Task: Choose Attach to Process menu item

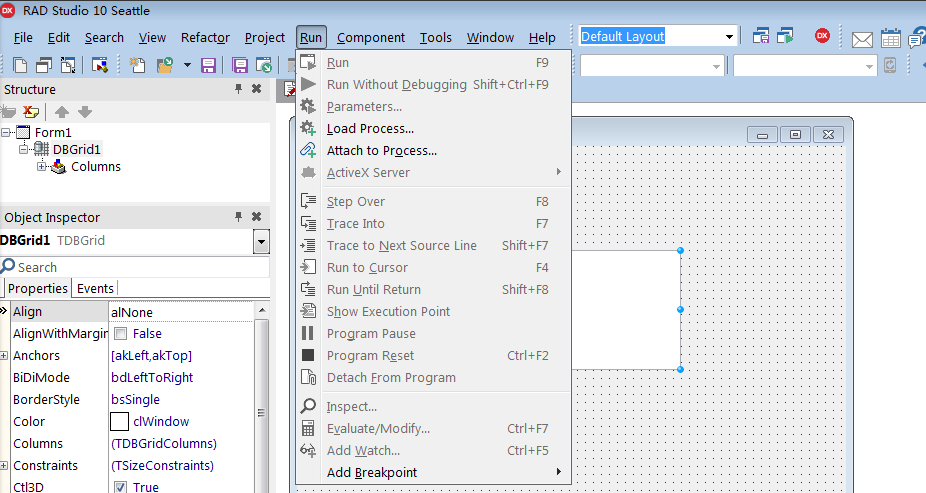Action: (433, 151)
